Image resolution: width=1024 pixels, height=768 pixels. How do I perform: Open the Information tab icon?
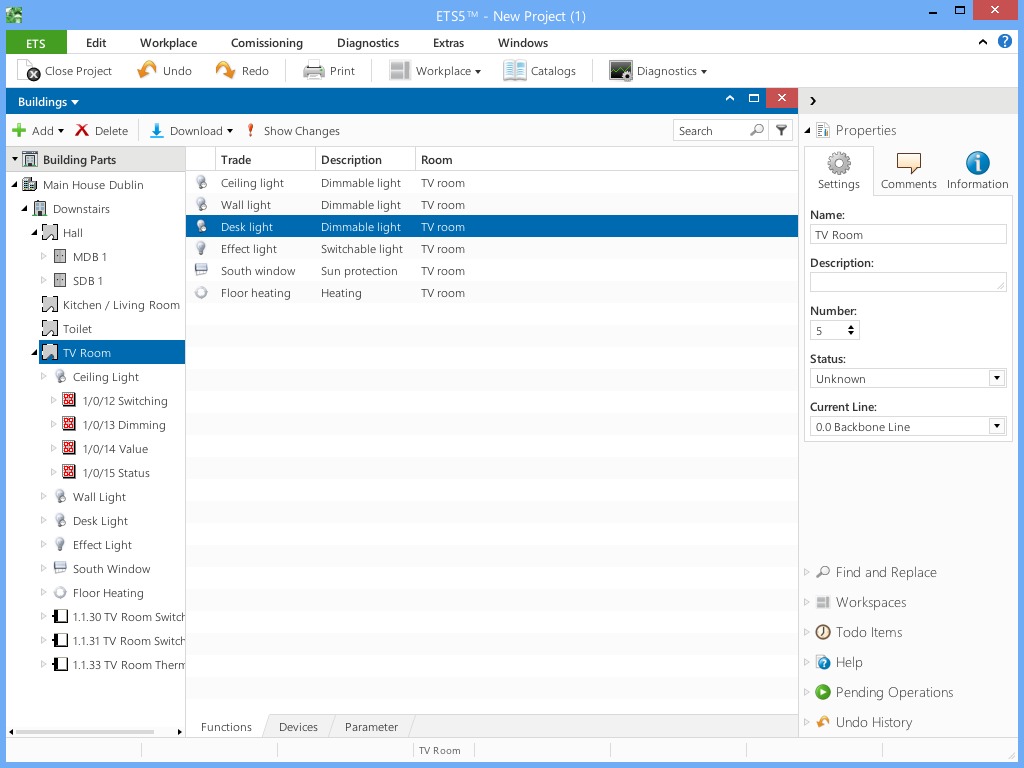tap(977, 164)
